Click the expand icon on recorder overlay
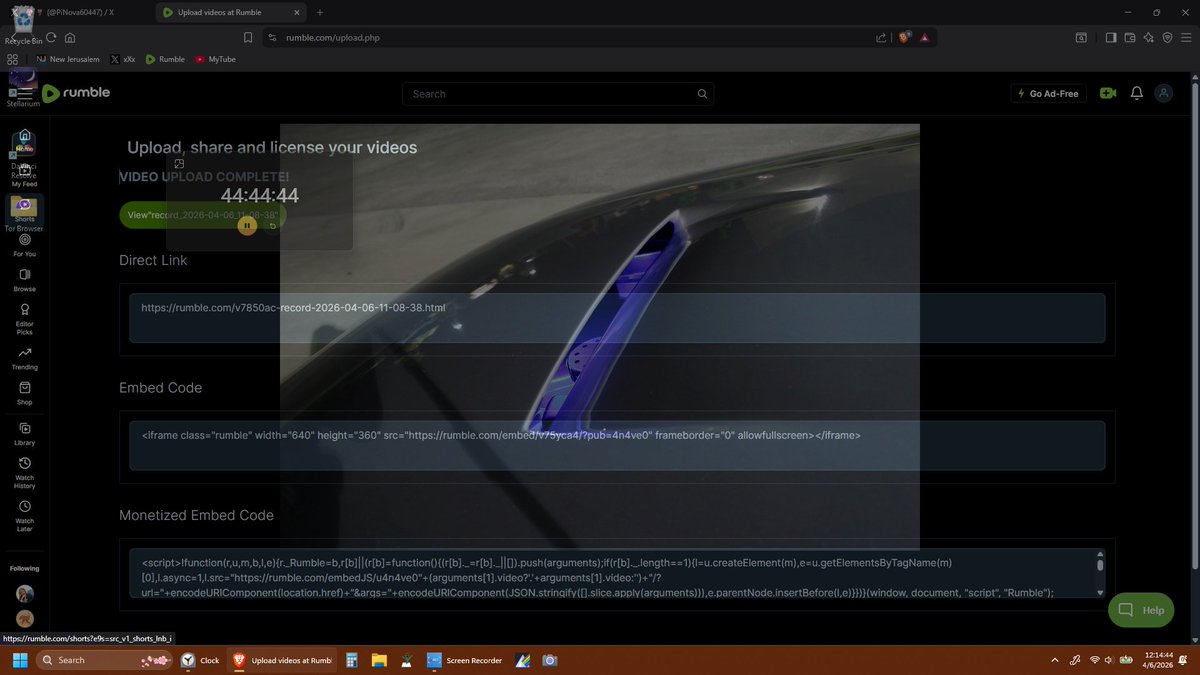 click(x=179, y=163)
